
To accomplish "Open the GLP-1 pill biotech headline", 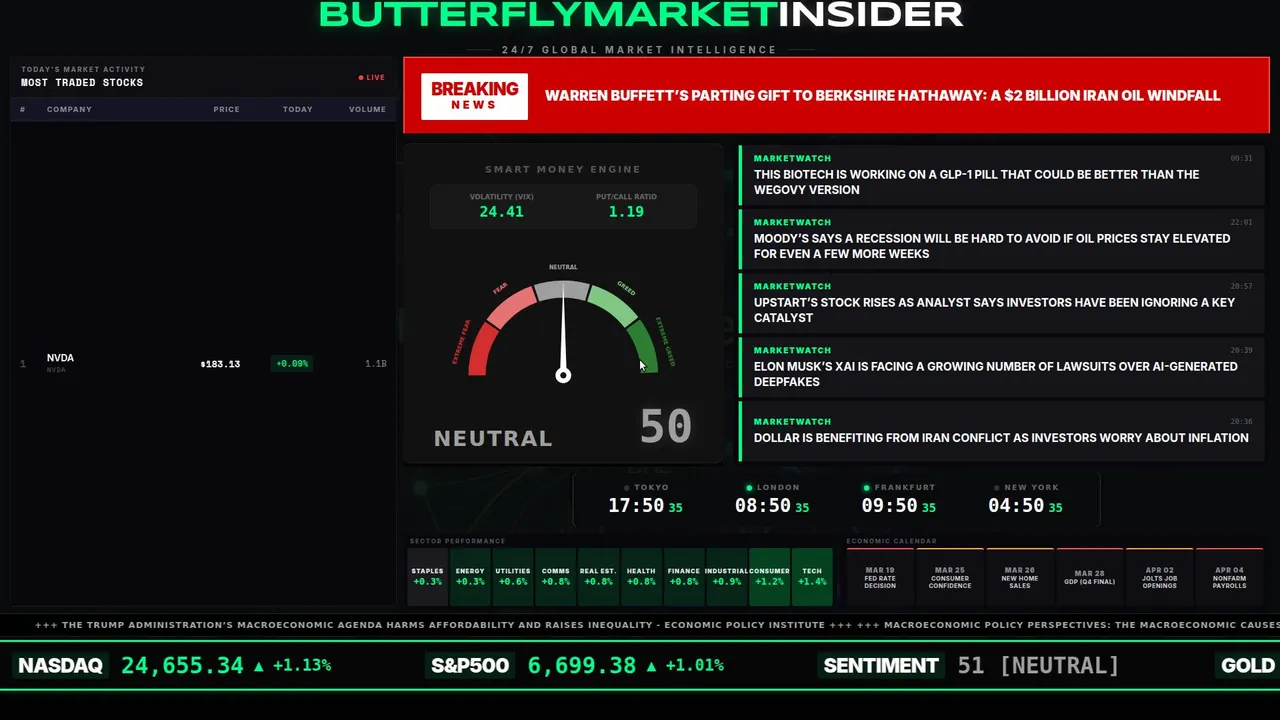I will (1002, 175).
